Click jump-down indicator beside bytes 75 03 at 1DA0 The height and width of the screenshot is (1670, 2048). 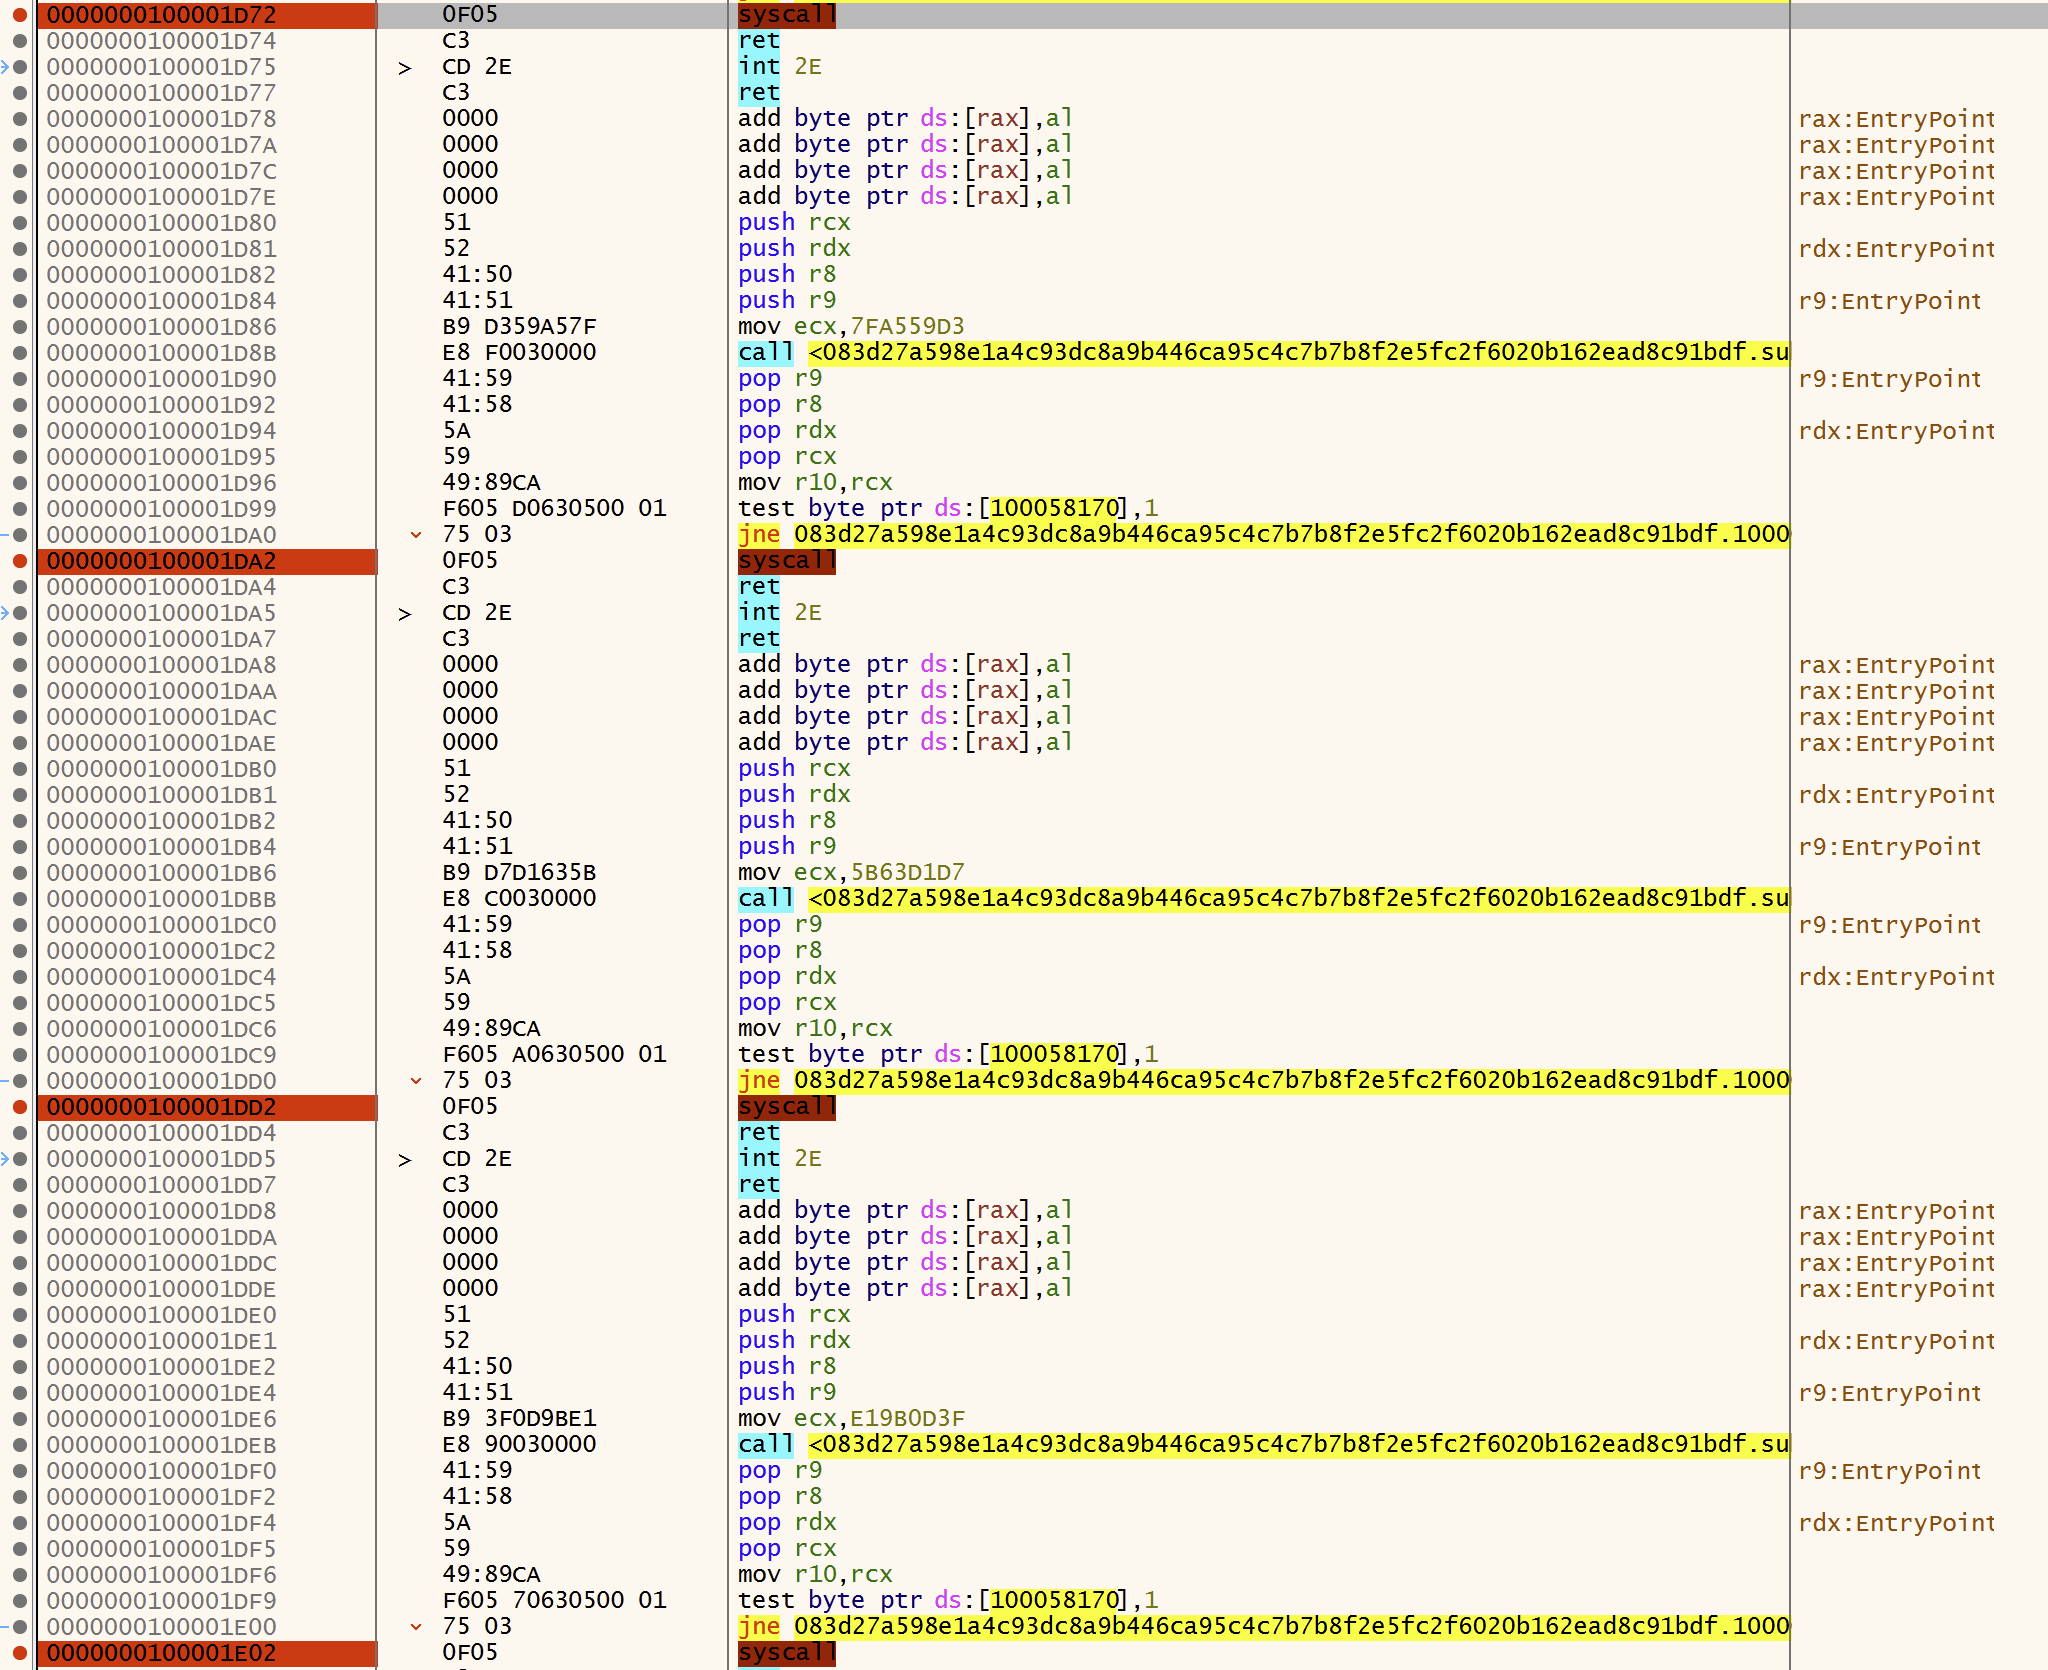(416, 535)
